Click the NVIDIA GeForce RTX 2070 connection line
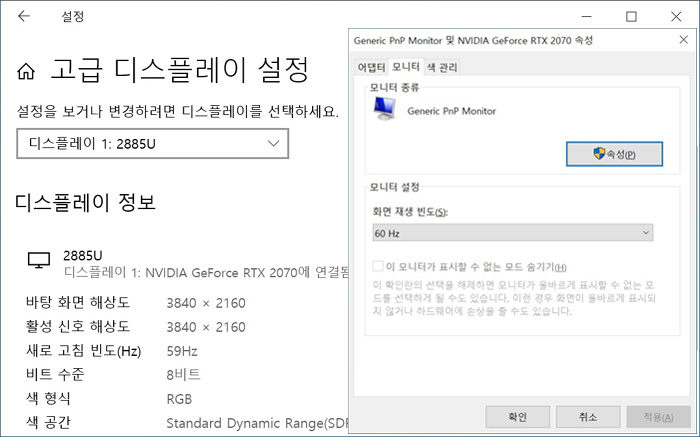The image size is (700, 437). (x=206, y=272)
